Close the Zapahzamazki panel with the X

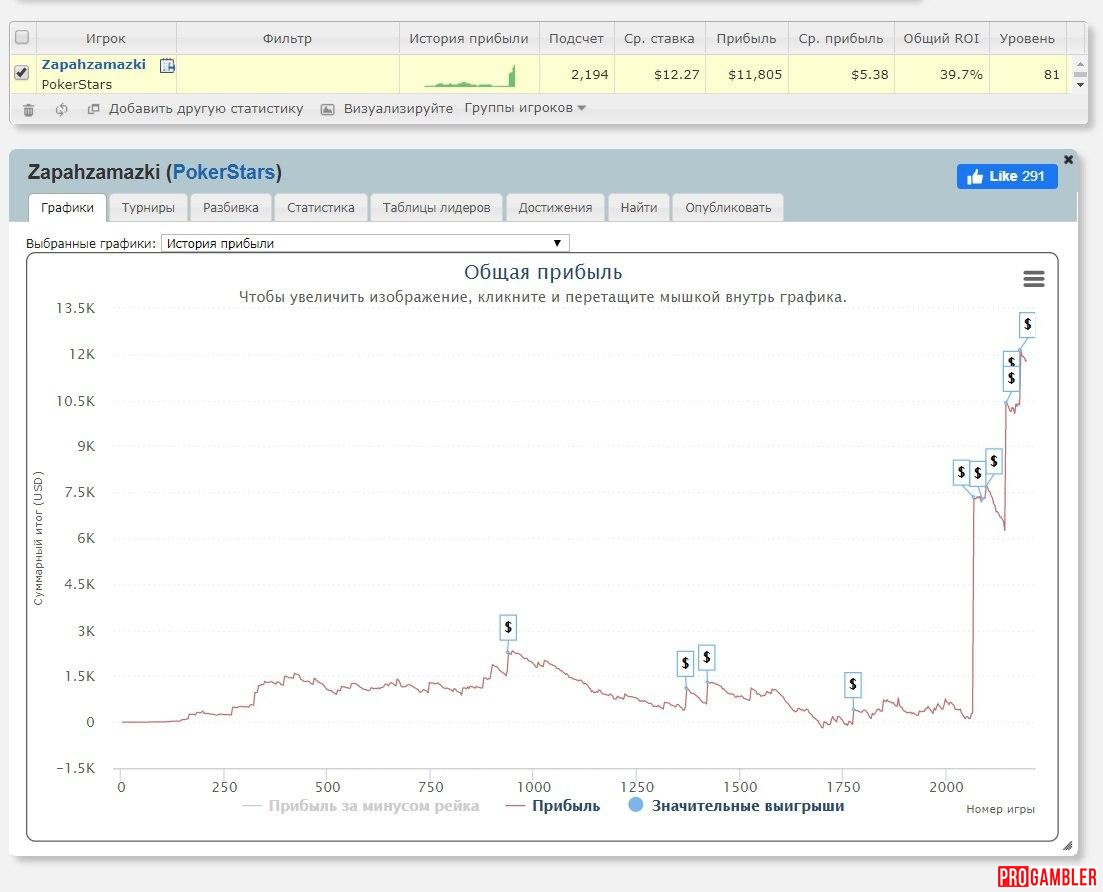[x=1068, y=160]
